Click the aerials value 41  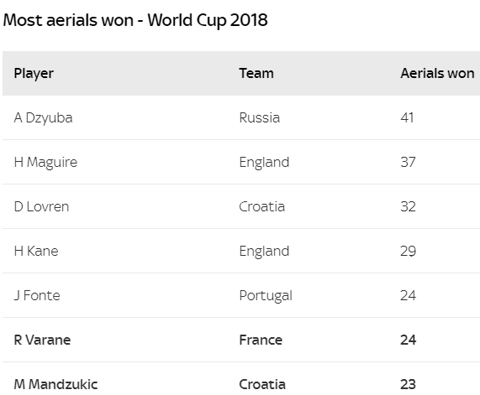click(x=407, y=118)
